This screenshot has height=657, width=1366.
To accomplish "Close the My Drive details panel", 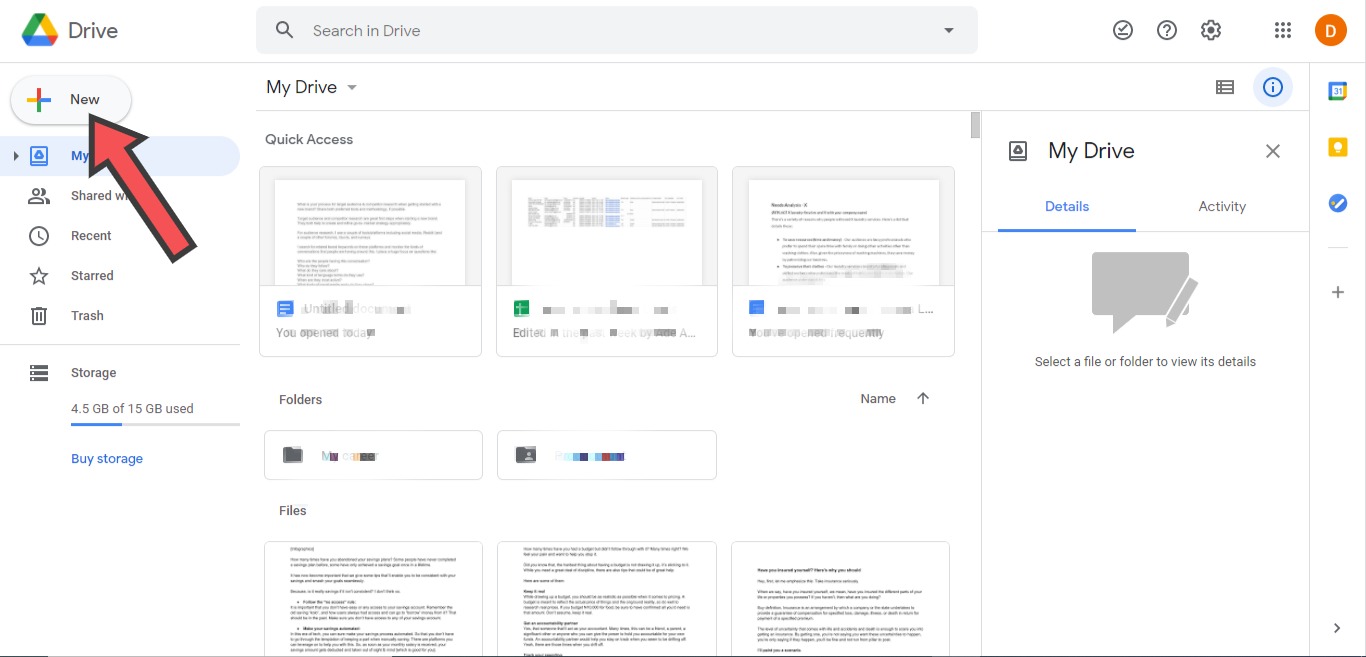I will pos(1273,152).
